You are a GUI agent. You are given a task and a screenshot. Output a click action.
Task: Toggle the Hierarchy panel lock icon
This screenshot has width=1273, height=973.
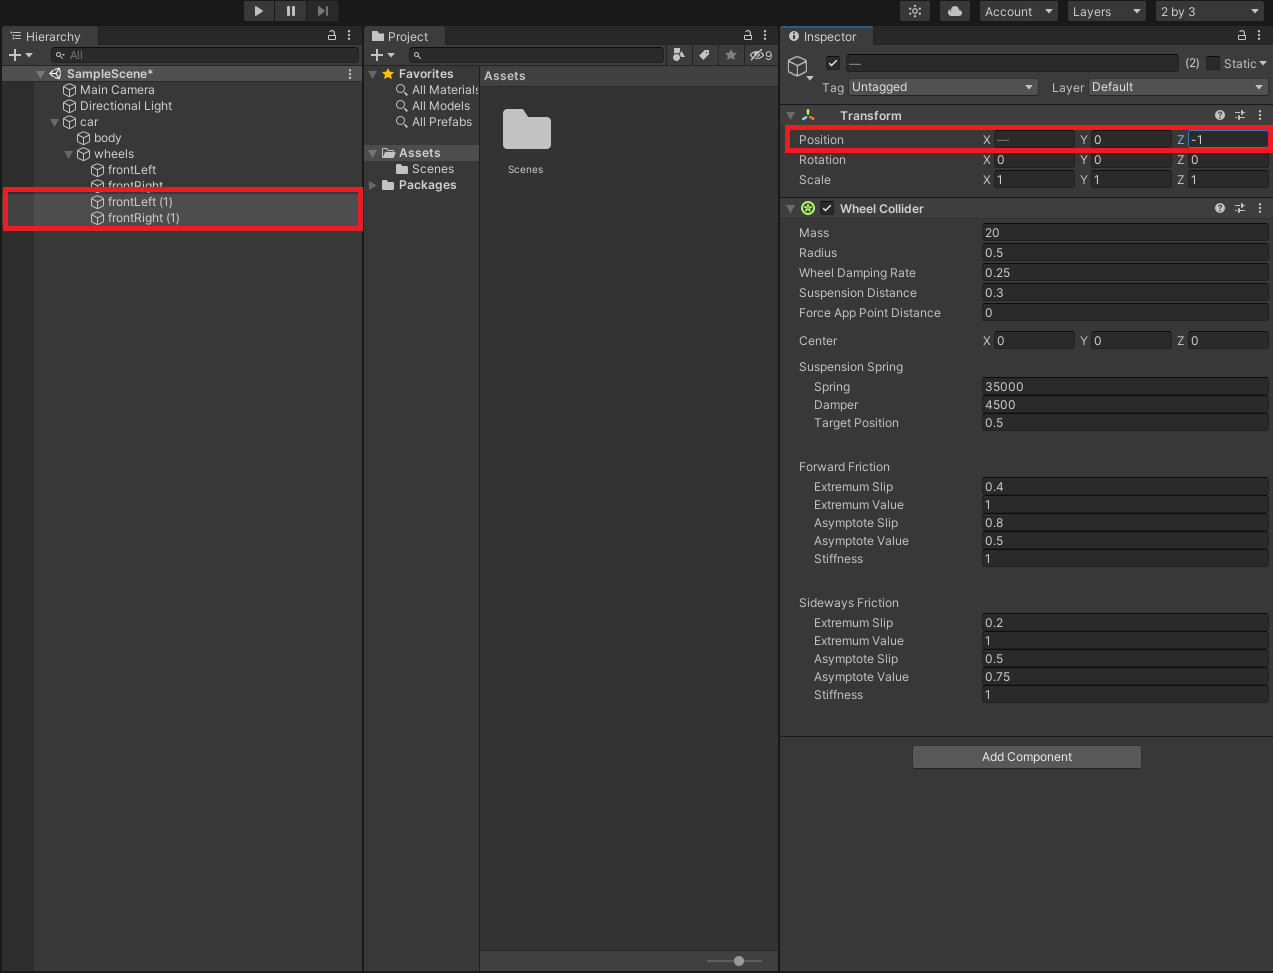[x=332, y=35]
